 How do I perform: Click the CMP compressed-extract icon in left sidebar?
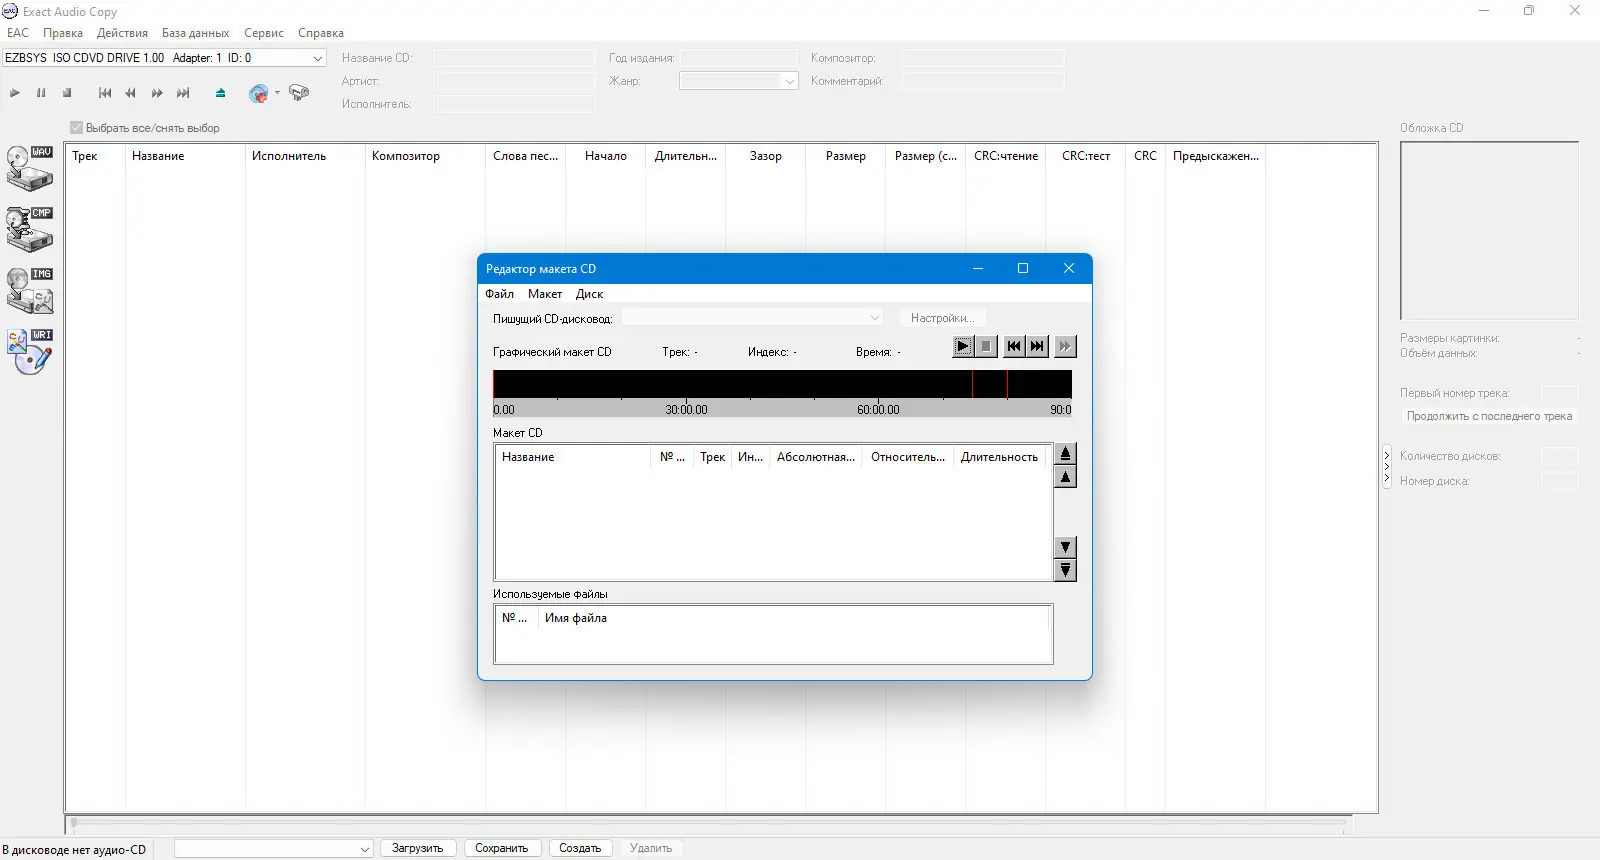tap(30, 229)
